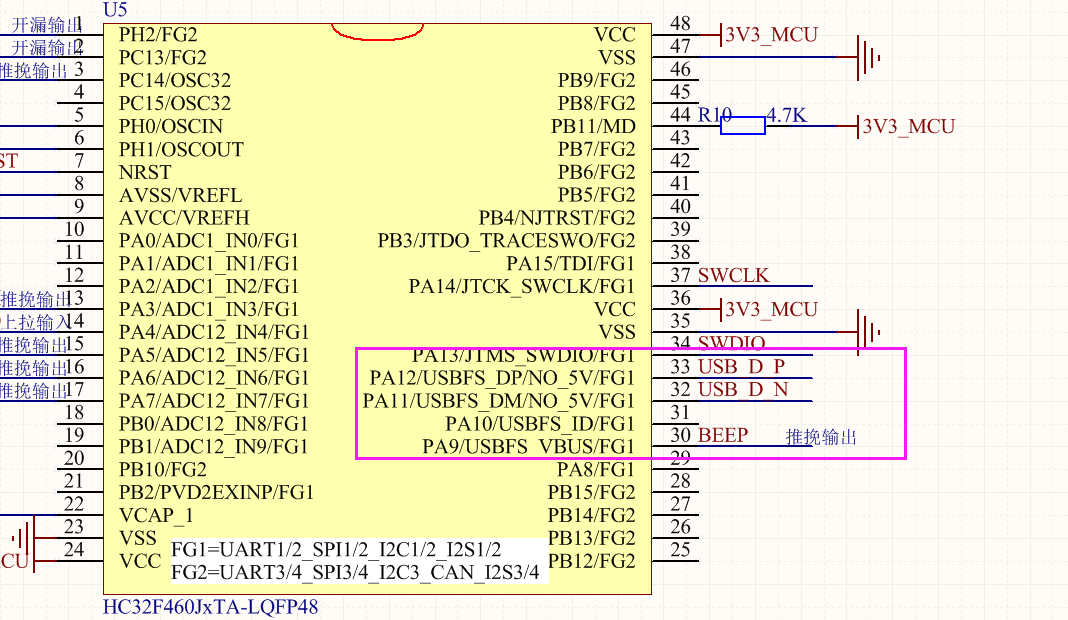Select the R10 resistor symbol
The width and height of the screenshot is (1068, 620).
tap(742, 125)
